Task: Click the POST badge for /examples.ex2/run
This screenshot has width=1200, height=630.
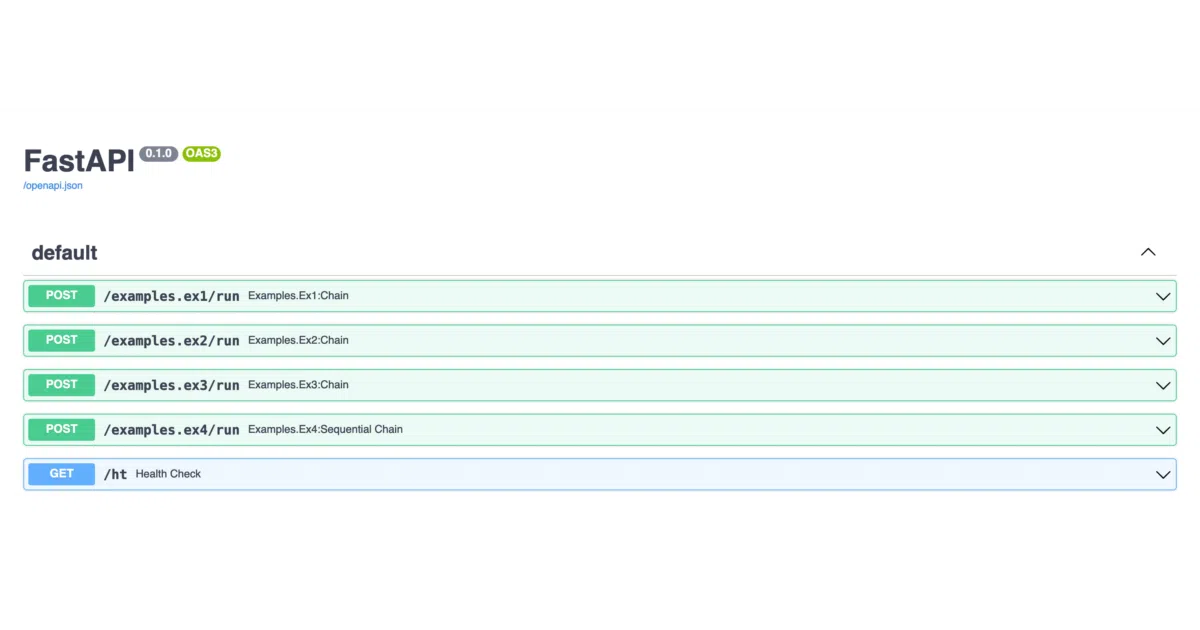Action: [x=61, y=340]
